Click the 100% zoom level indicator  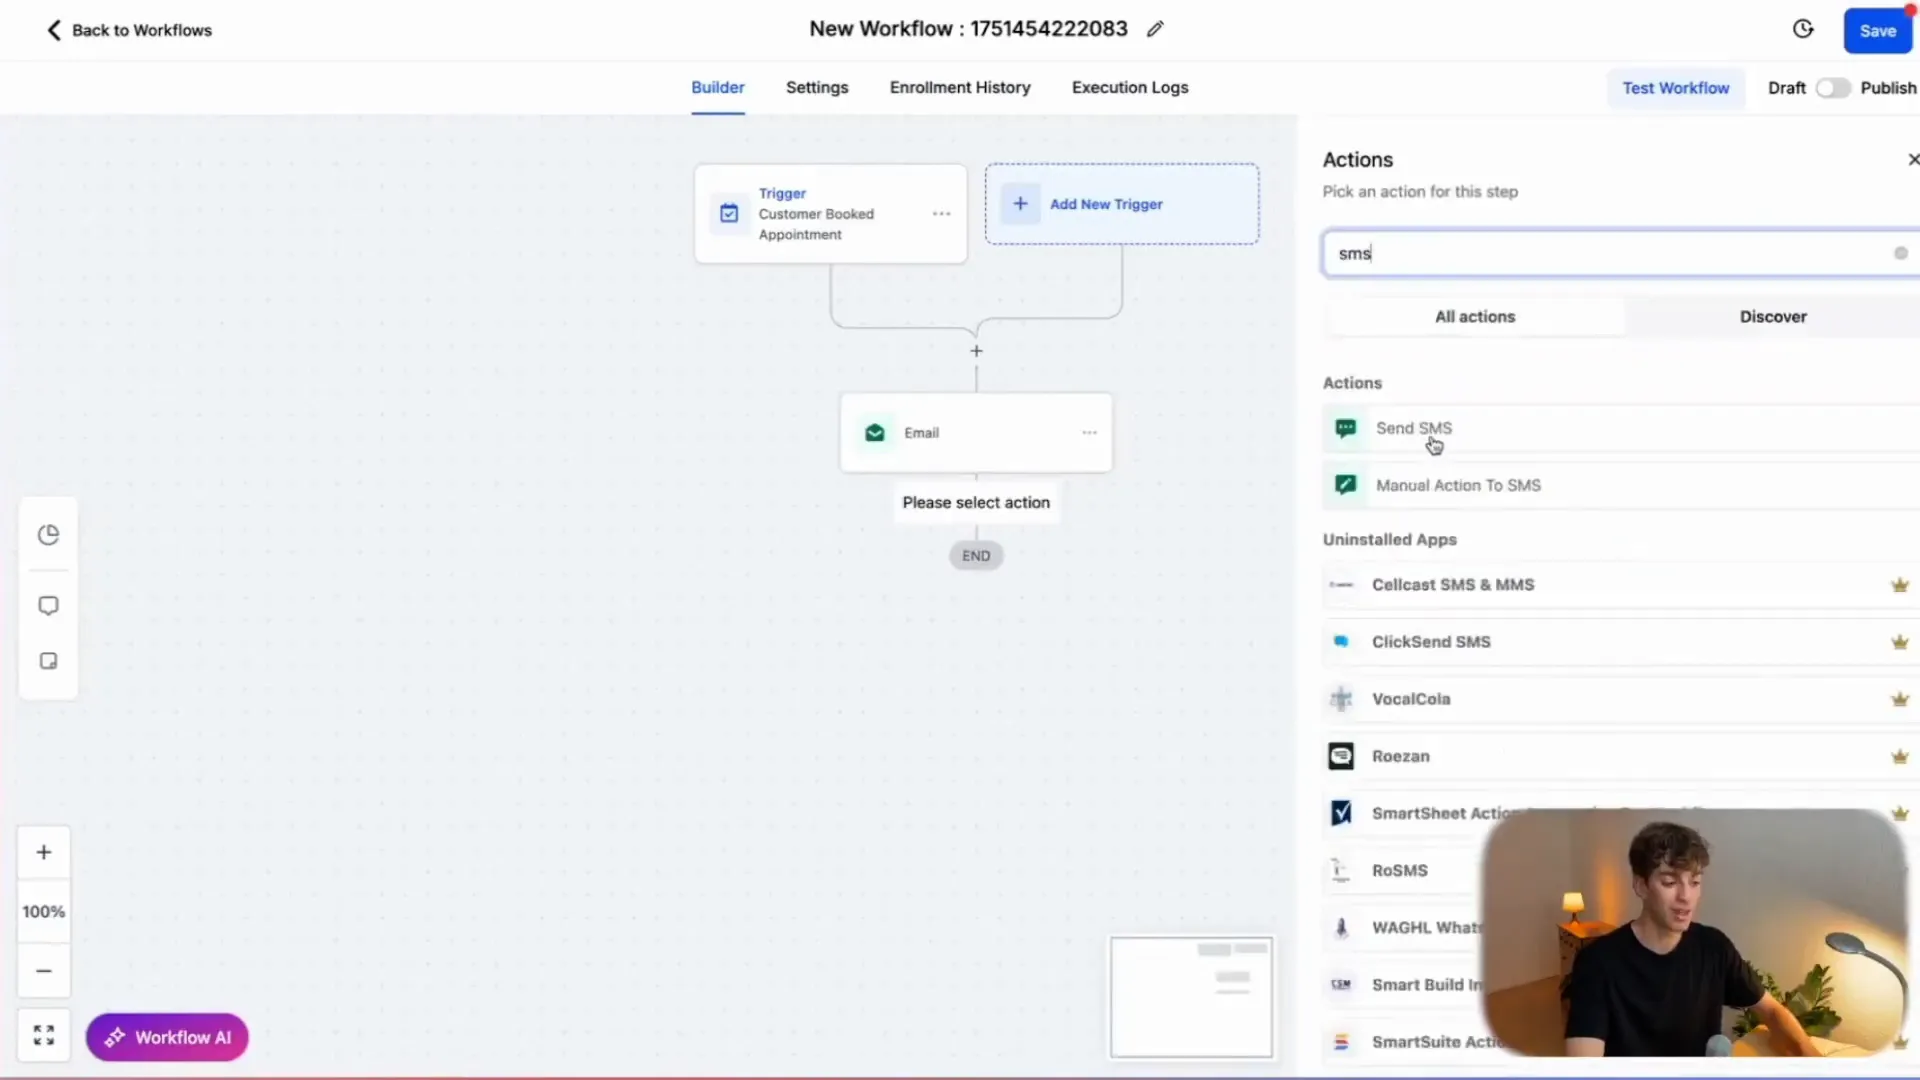point(44,911)
